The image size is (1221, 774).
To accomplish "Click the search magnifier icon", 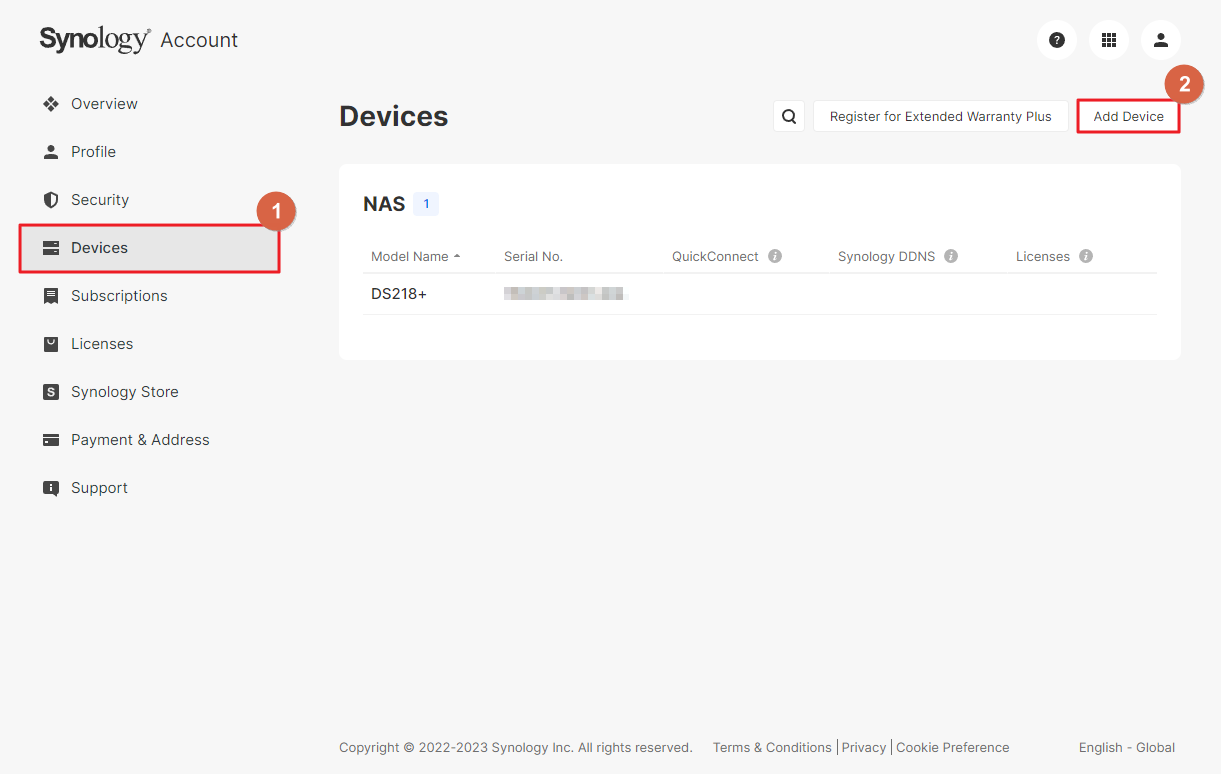I will 789,116.
